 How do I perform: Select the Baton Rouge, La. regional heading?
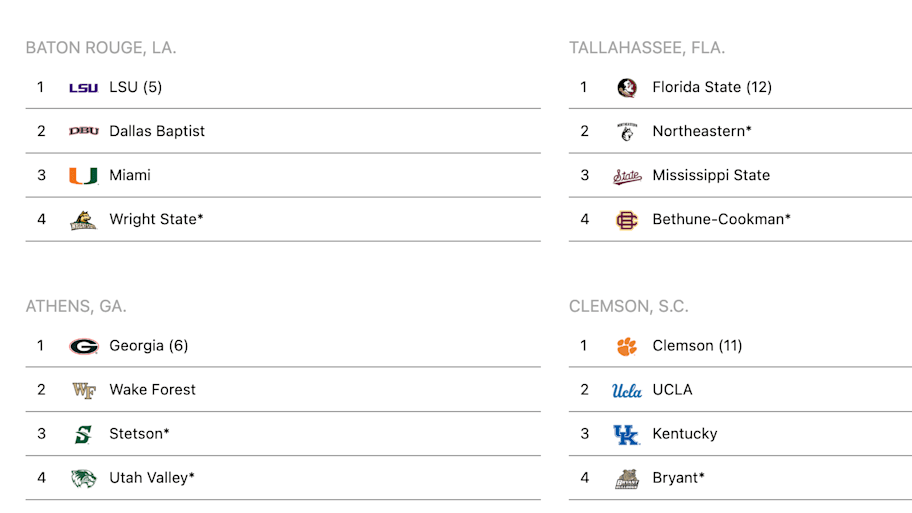coord(101,48)
